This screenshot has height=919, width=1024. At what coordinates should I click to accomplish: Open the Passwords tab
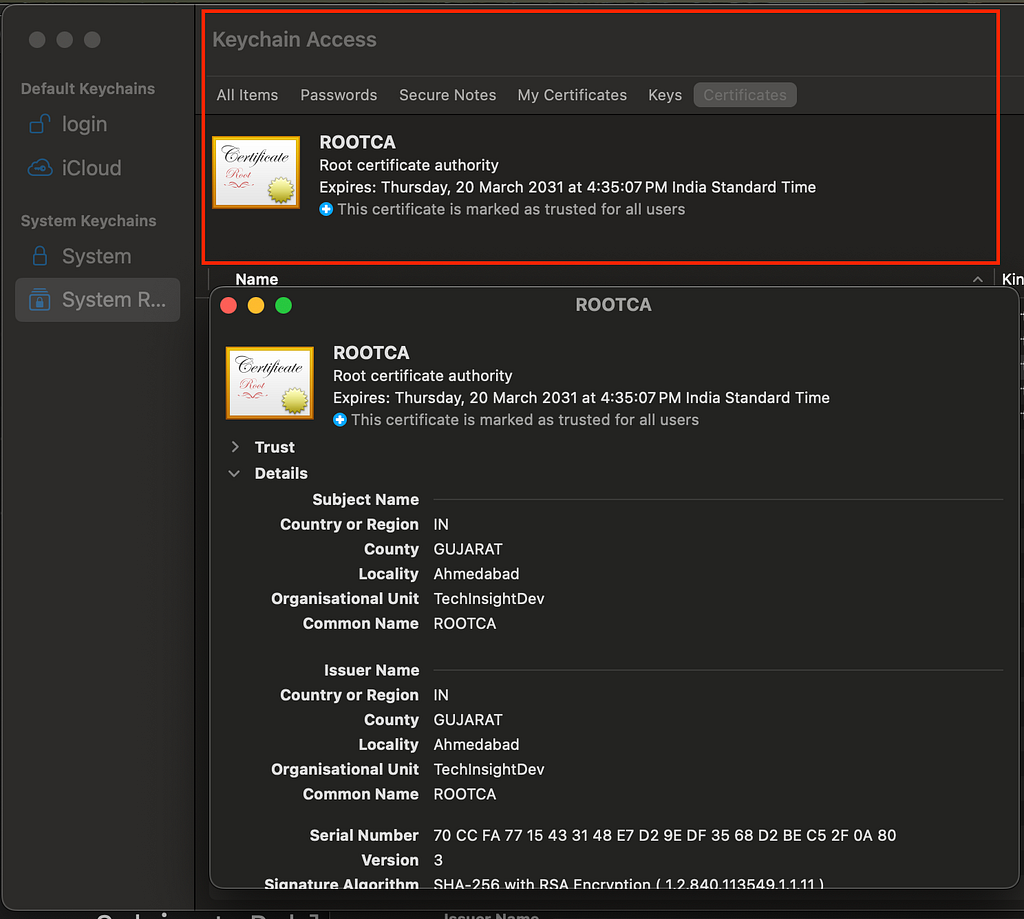click(339, 95)
